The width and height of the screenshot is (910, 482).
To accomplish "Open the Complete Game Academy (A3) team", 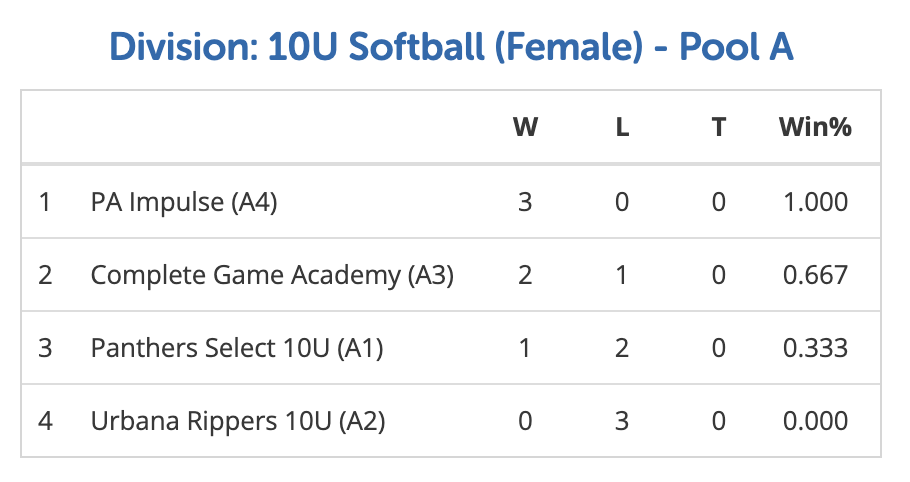I will tap(272, 275).
